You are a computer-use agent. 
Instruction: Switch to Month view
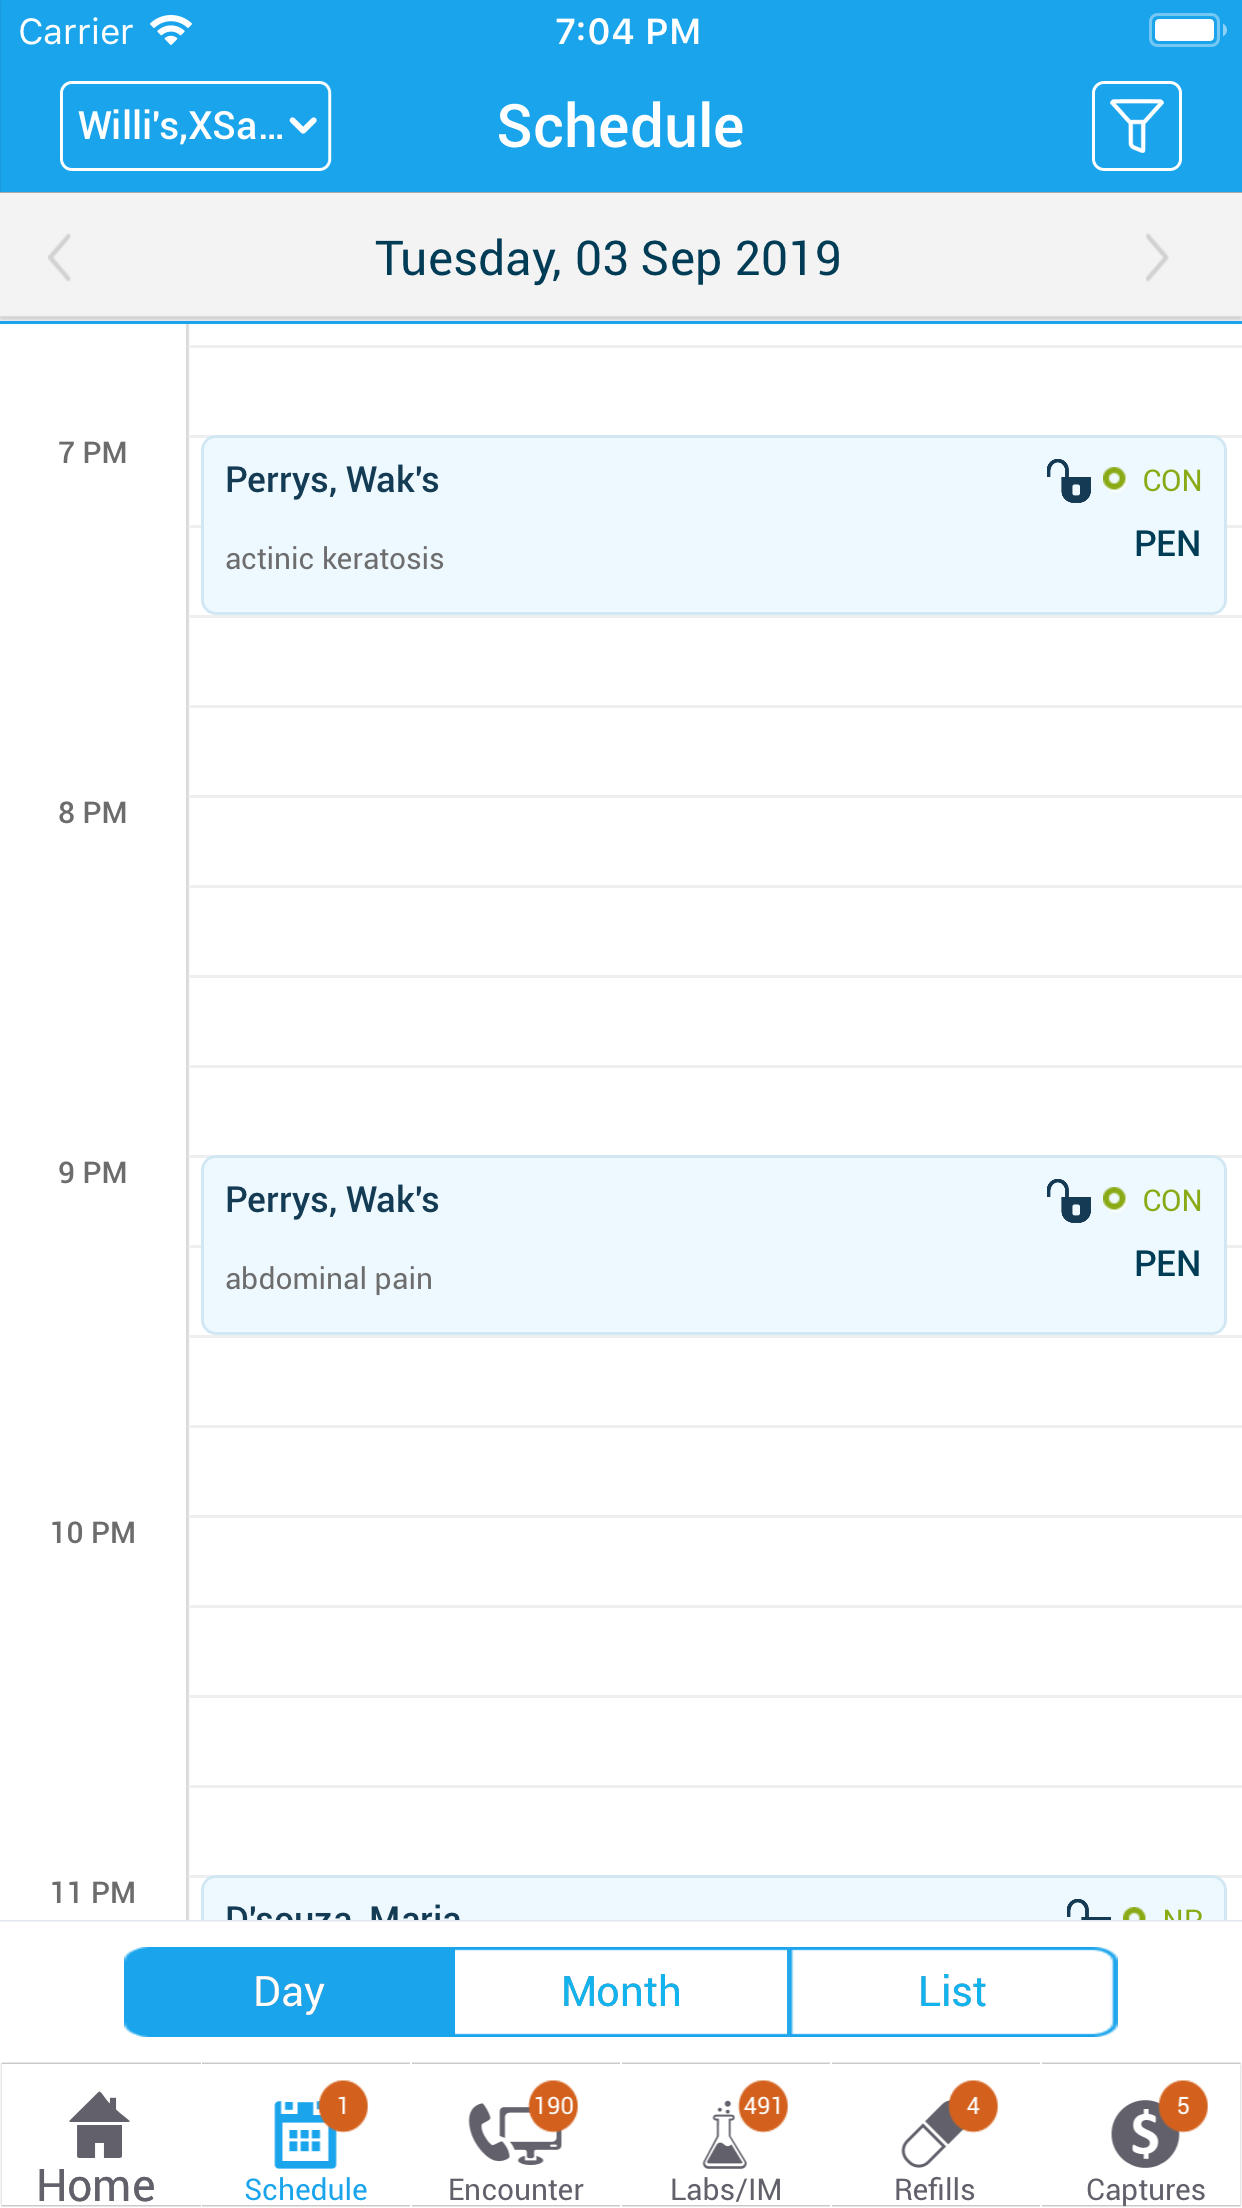point(621,1991)
